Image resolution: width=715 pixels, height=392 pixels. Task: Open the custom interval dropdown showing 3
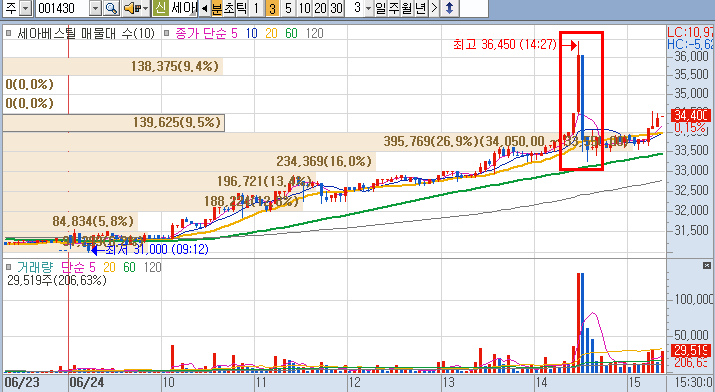pyautogui.click(x=368, y=8)
